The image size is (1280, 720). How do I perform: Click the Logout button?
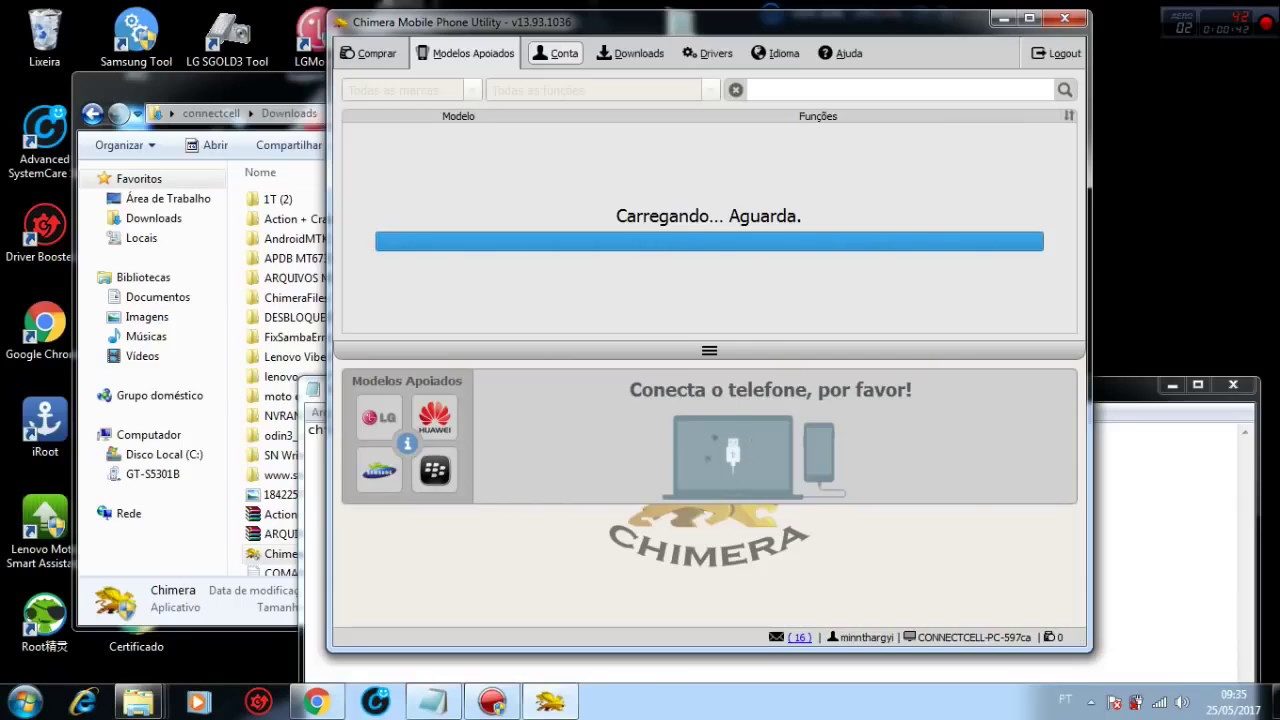[x=1055, y=53]
